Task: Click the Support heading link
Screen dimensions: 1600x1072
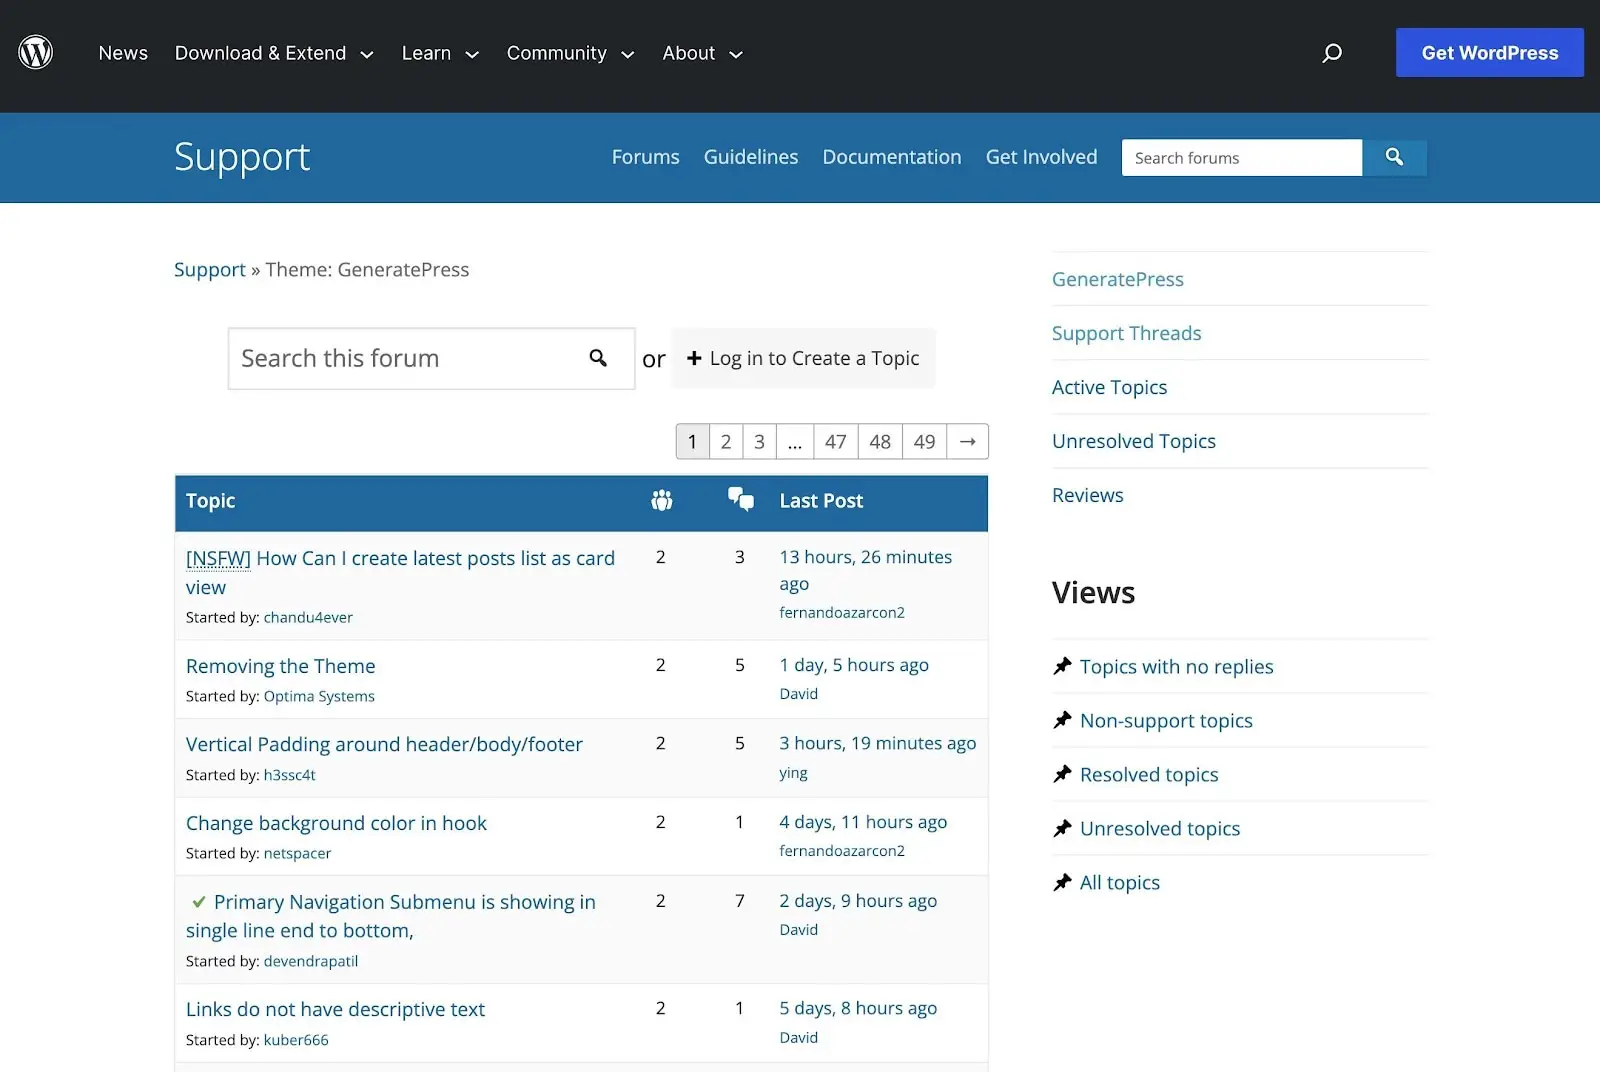Action: 242,157
